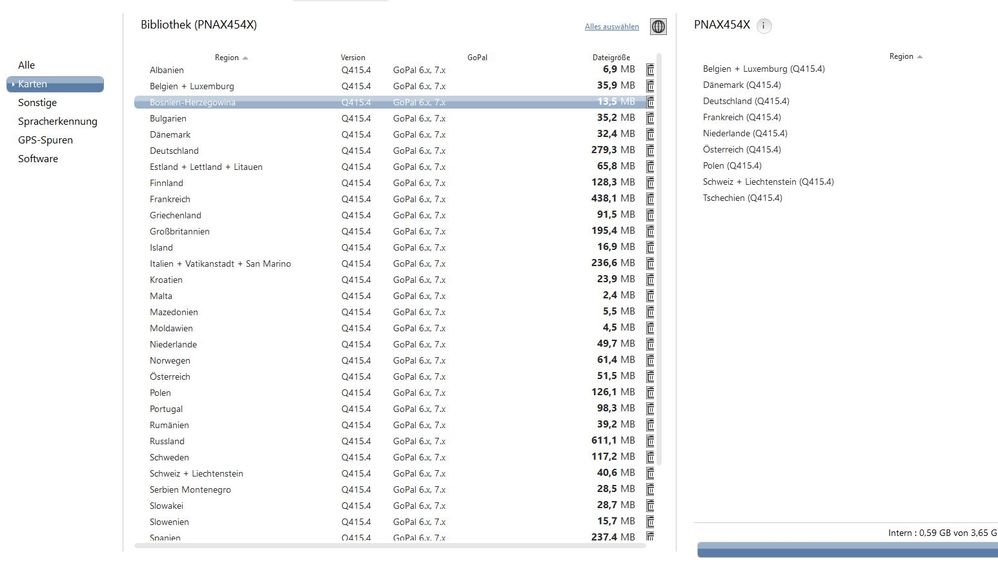This screenshot has width=998, height=569.
Task: Click the internal storage usage bar
Action: pos(846,550)
